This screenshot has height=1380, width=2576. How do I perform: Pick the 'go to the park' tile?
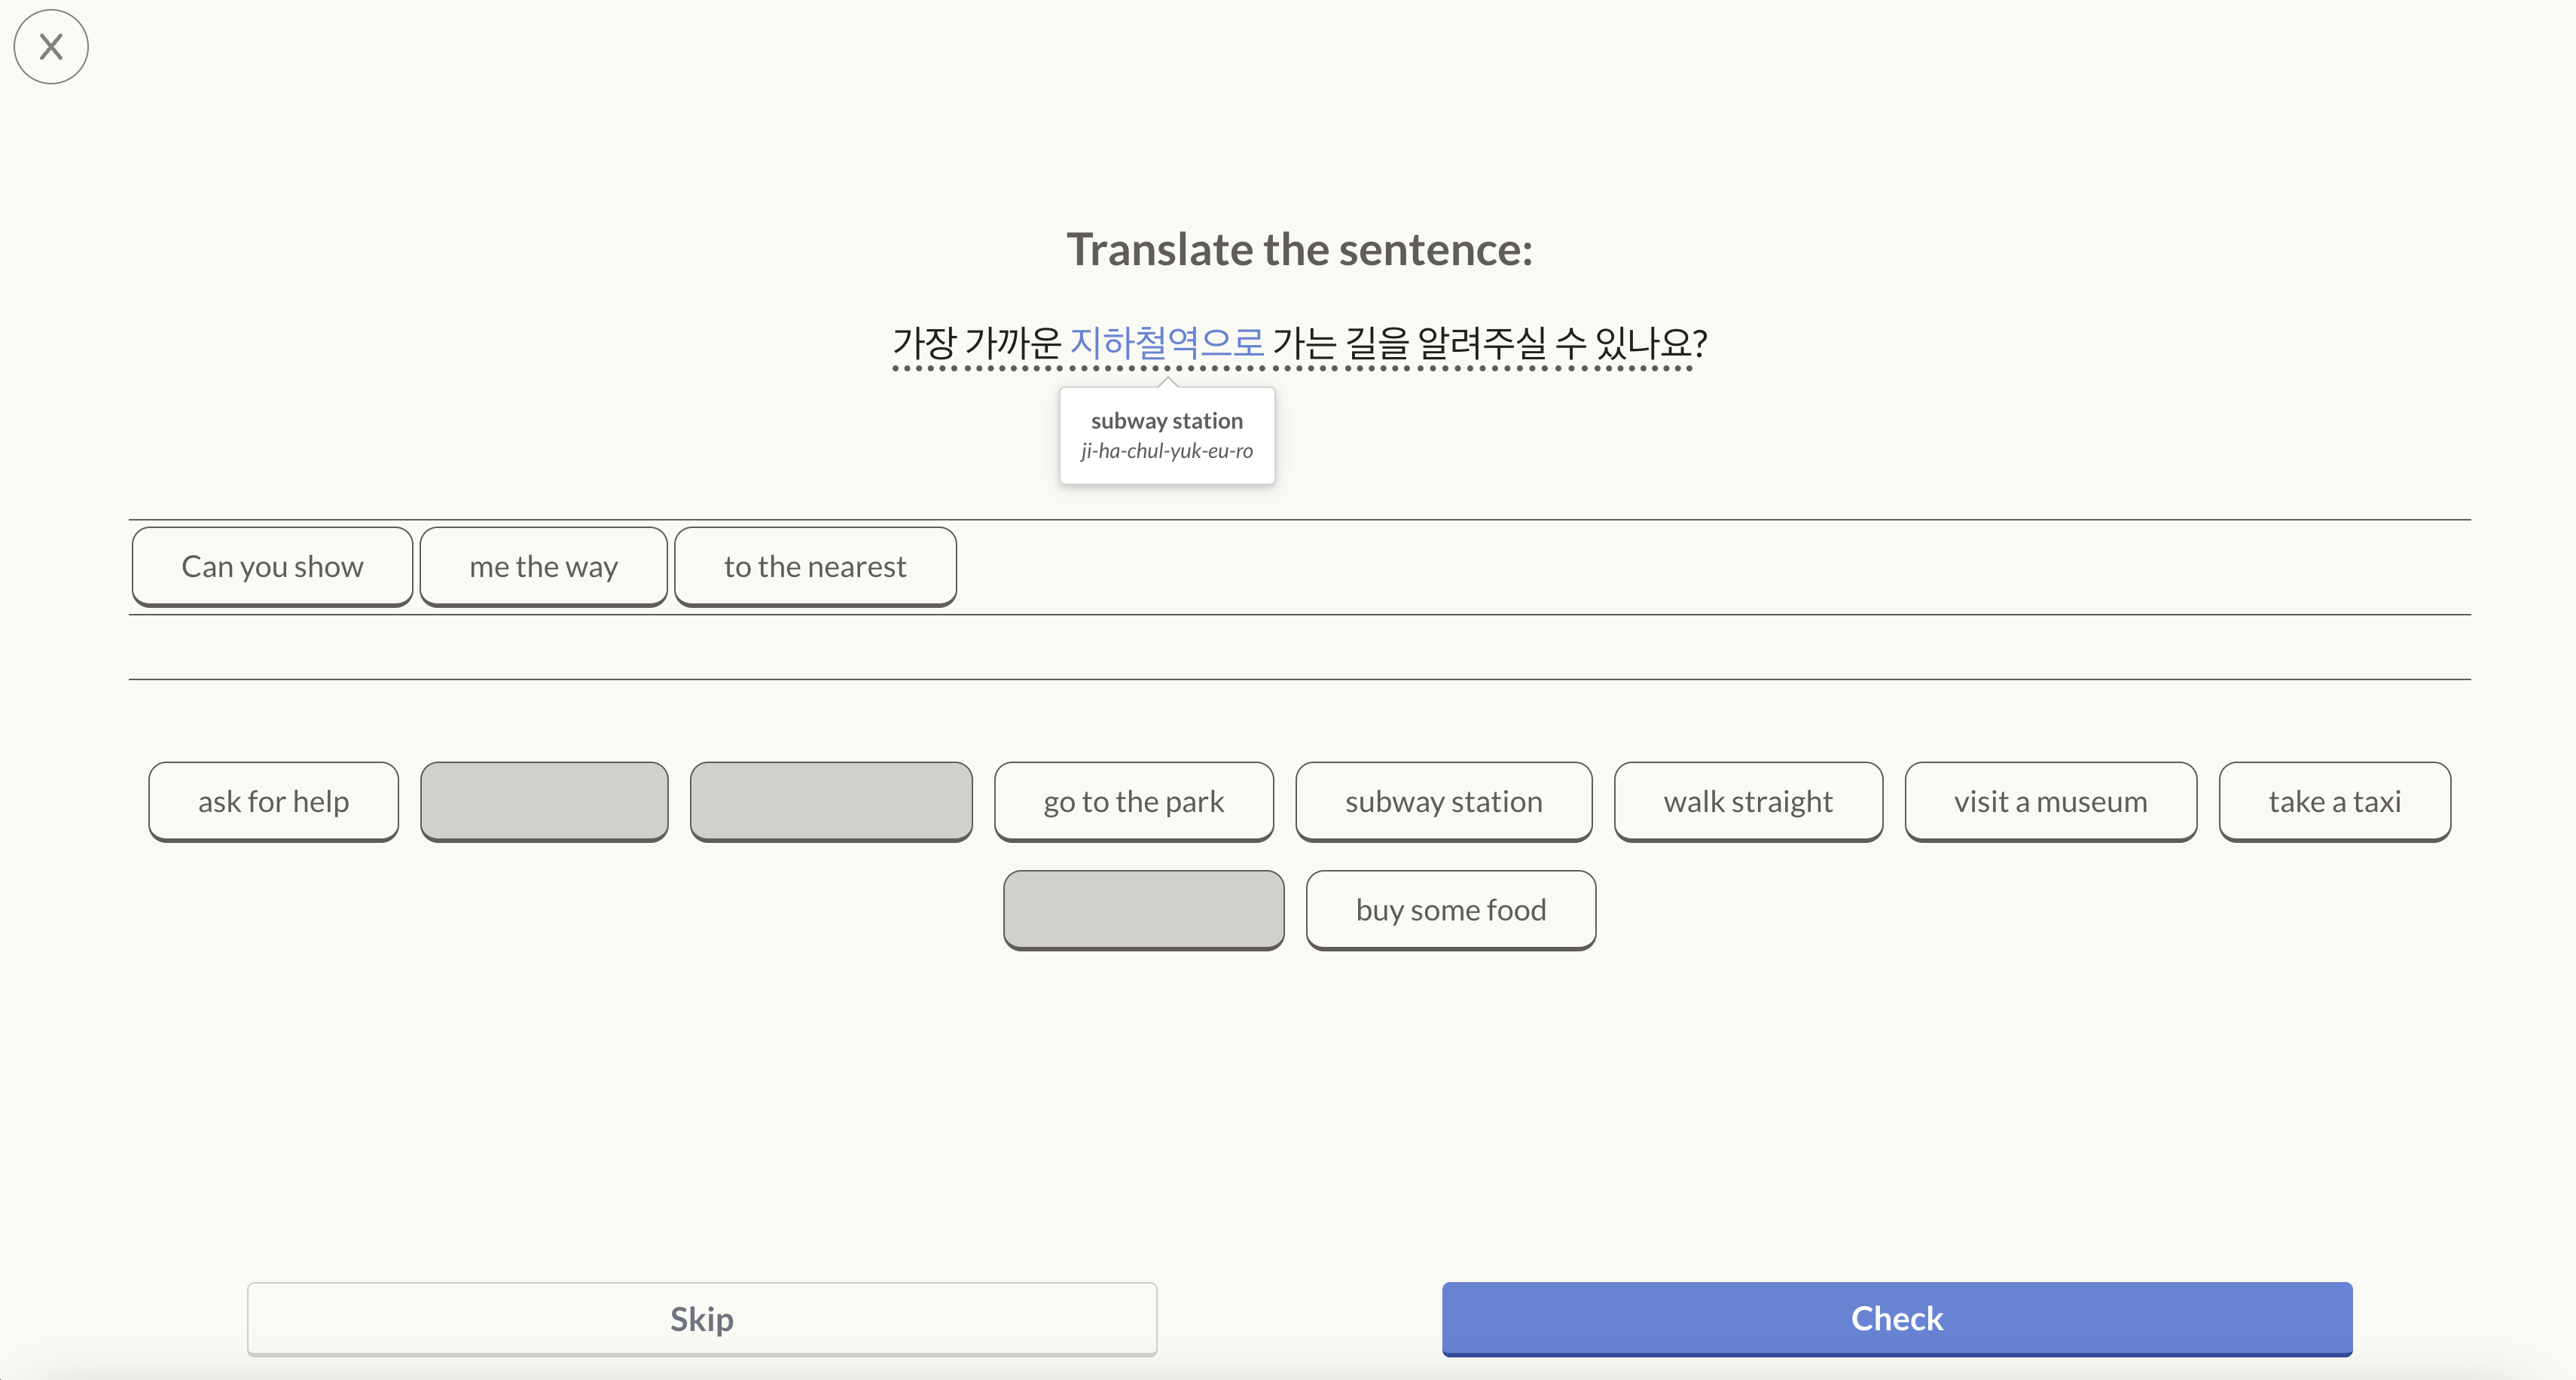(x=1133, y=801)
